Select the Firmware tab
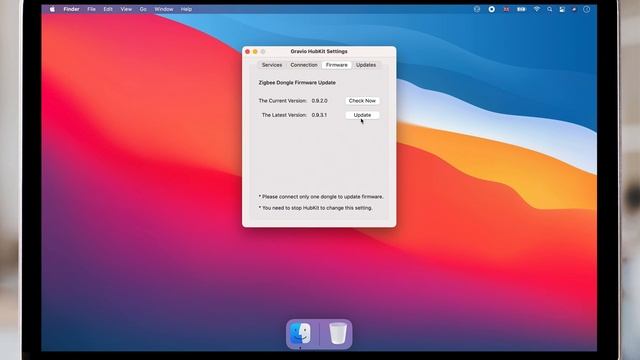This screenshot has width=640, height=360. [x=337, y=65]
